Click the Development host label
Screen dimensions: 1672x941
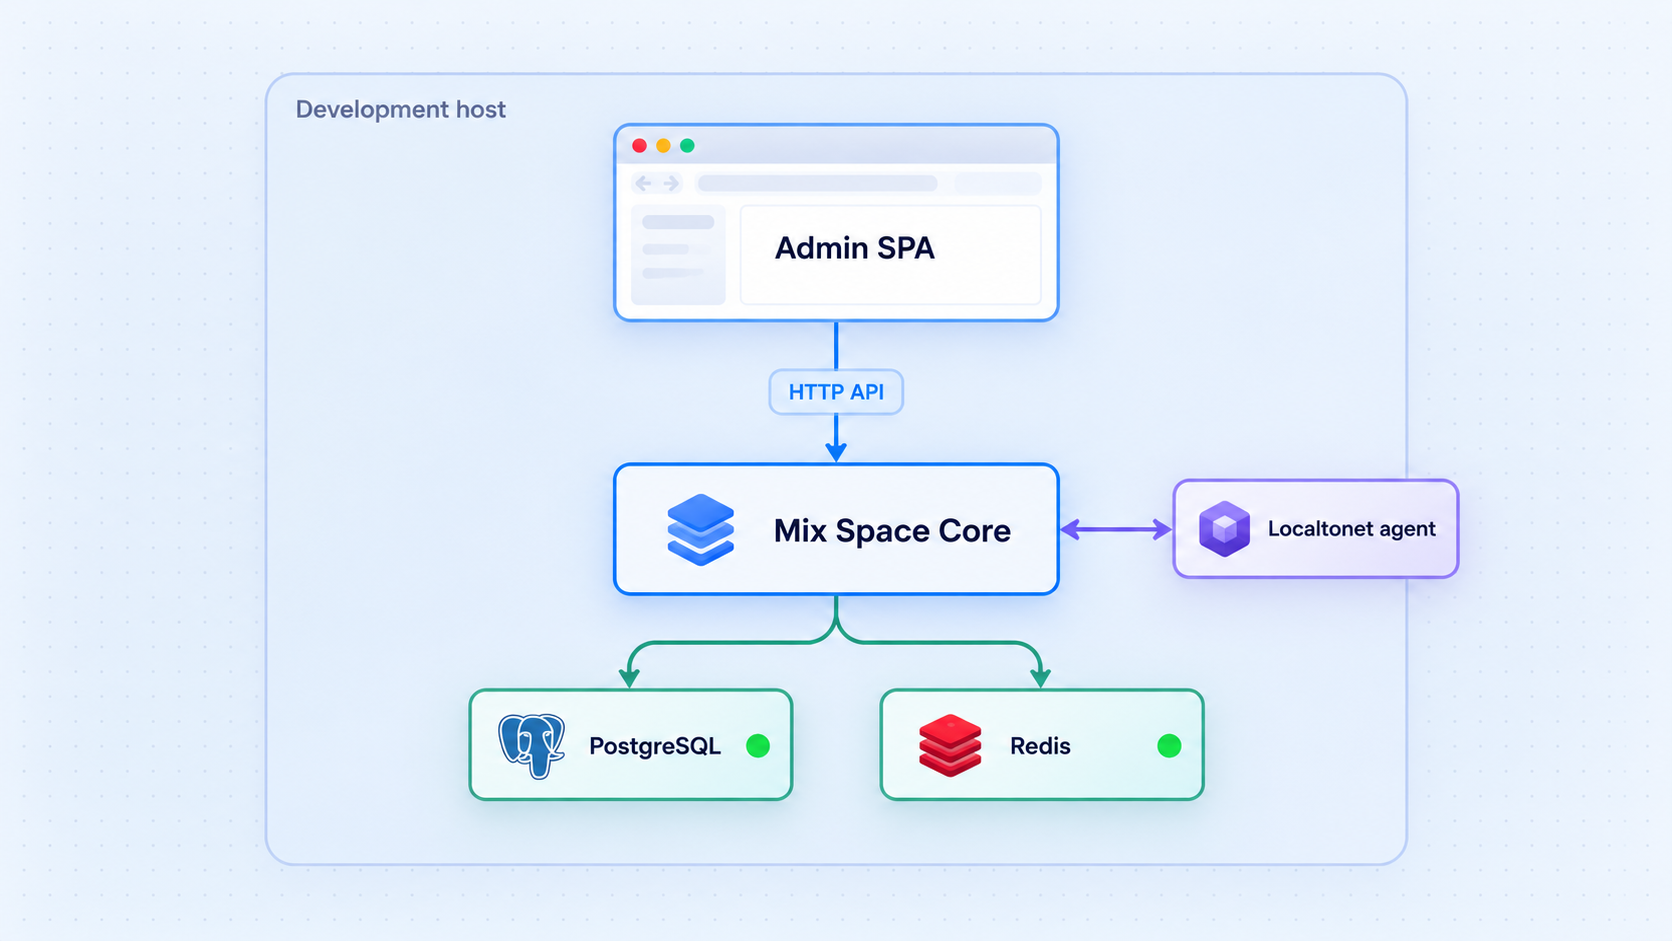click(x=401, y=110)
